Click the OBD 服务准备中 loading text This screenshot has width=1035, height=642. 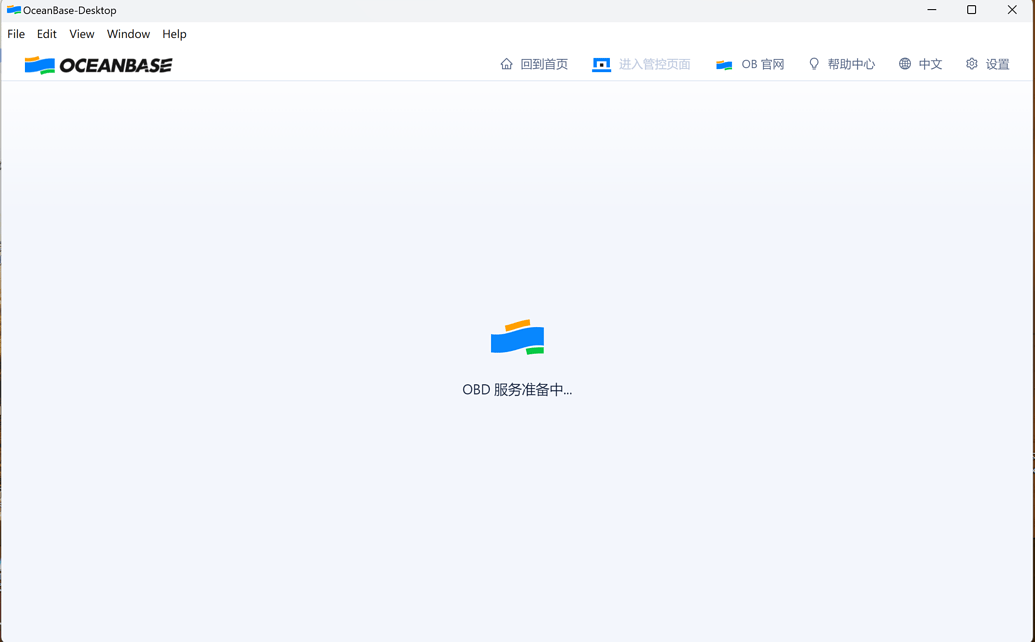click(517, 389)
